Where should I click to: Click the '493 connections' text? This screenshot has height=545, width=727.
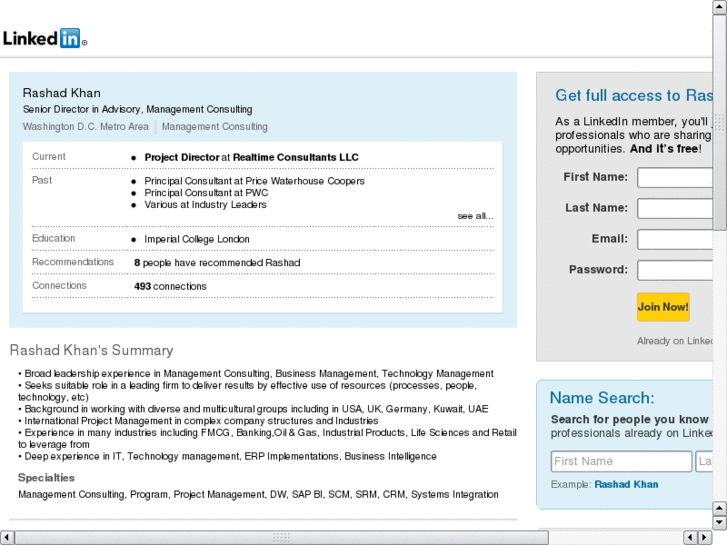click(170, 287)
